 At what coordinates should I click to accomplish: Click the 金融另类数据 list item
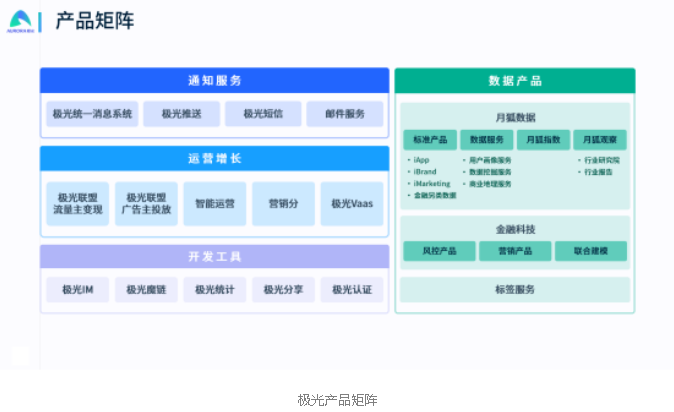click(434, 195)
